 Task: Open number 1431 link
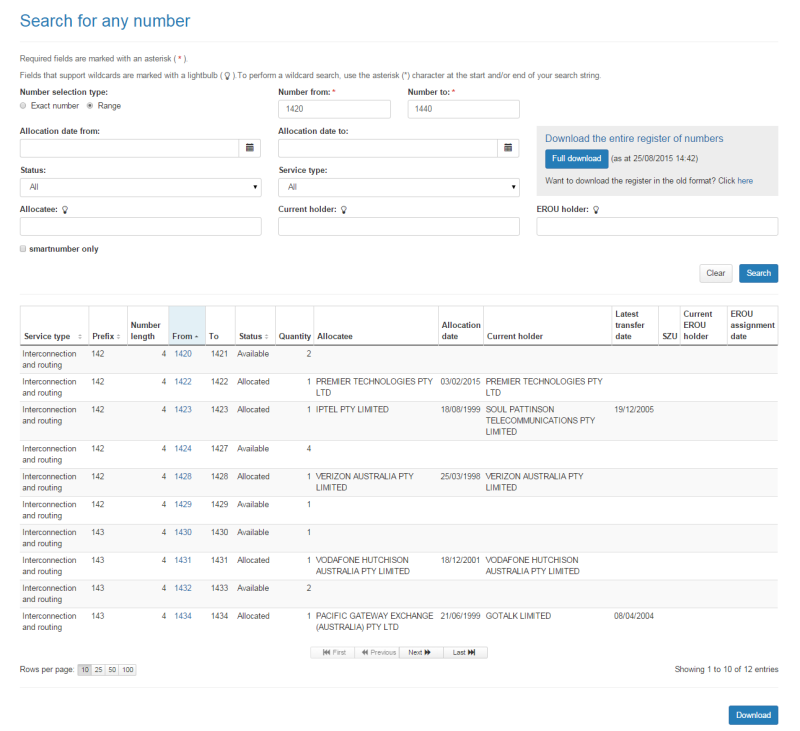pos(183,560)
